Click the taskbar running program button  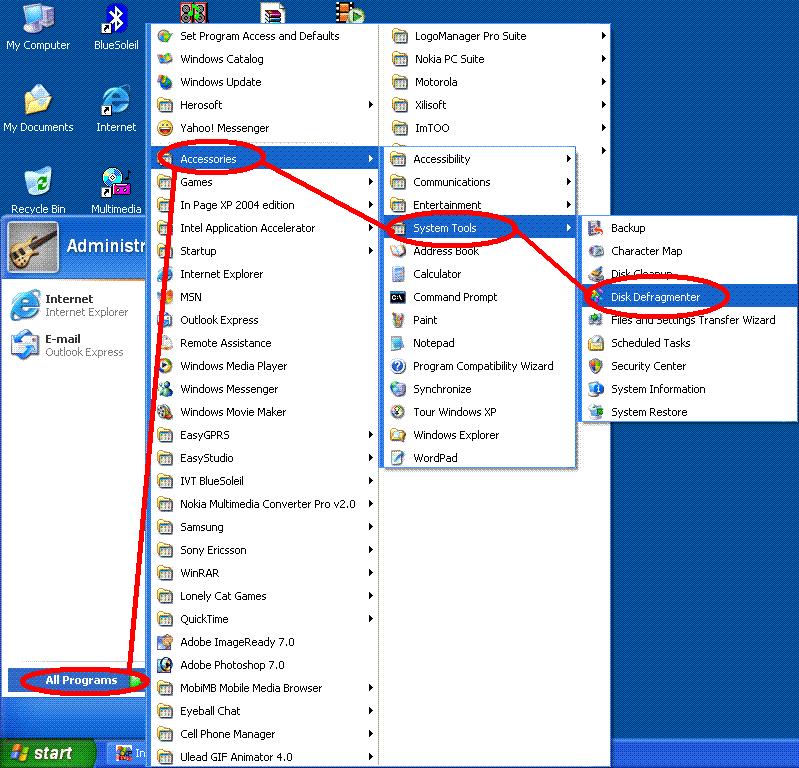(128, 753)
